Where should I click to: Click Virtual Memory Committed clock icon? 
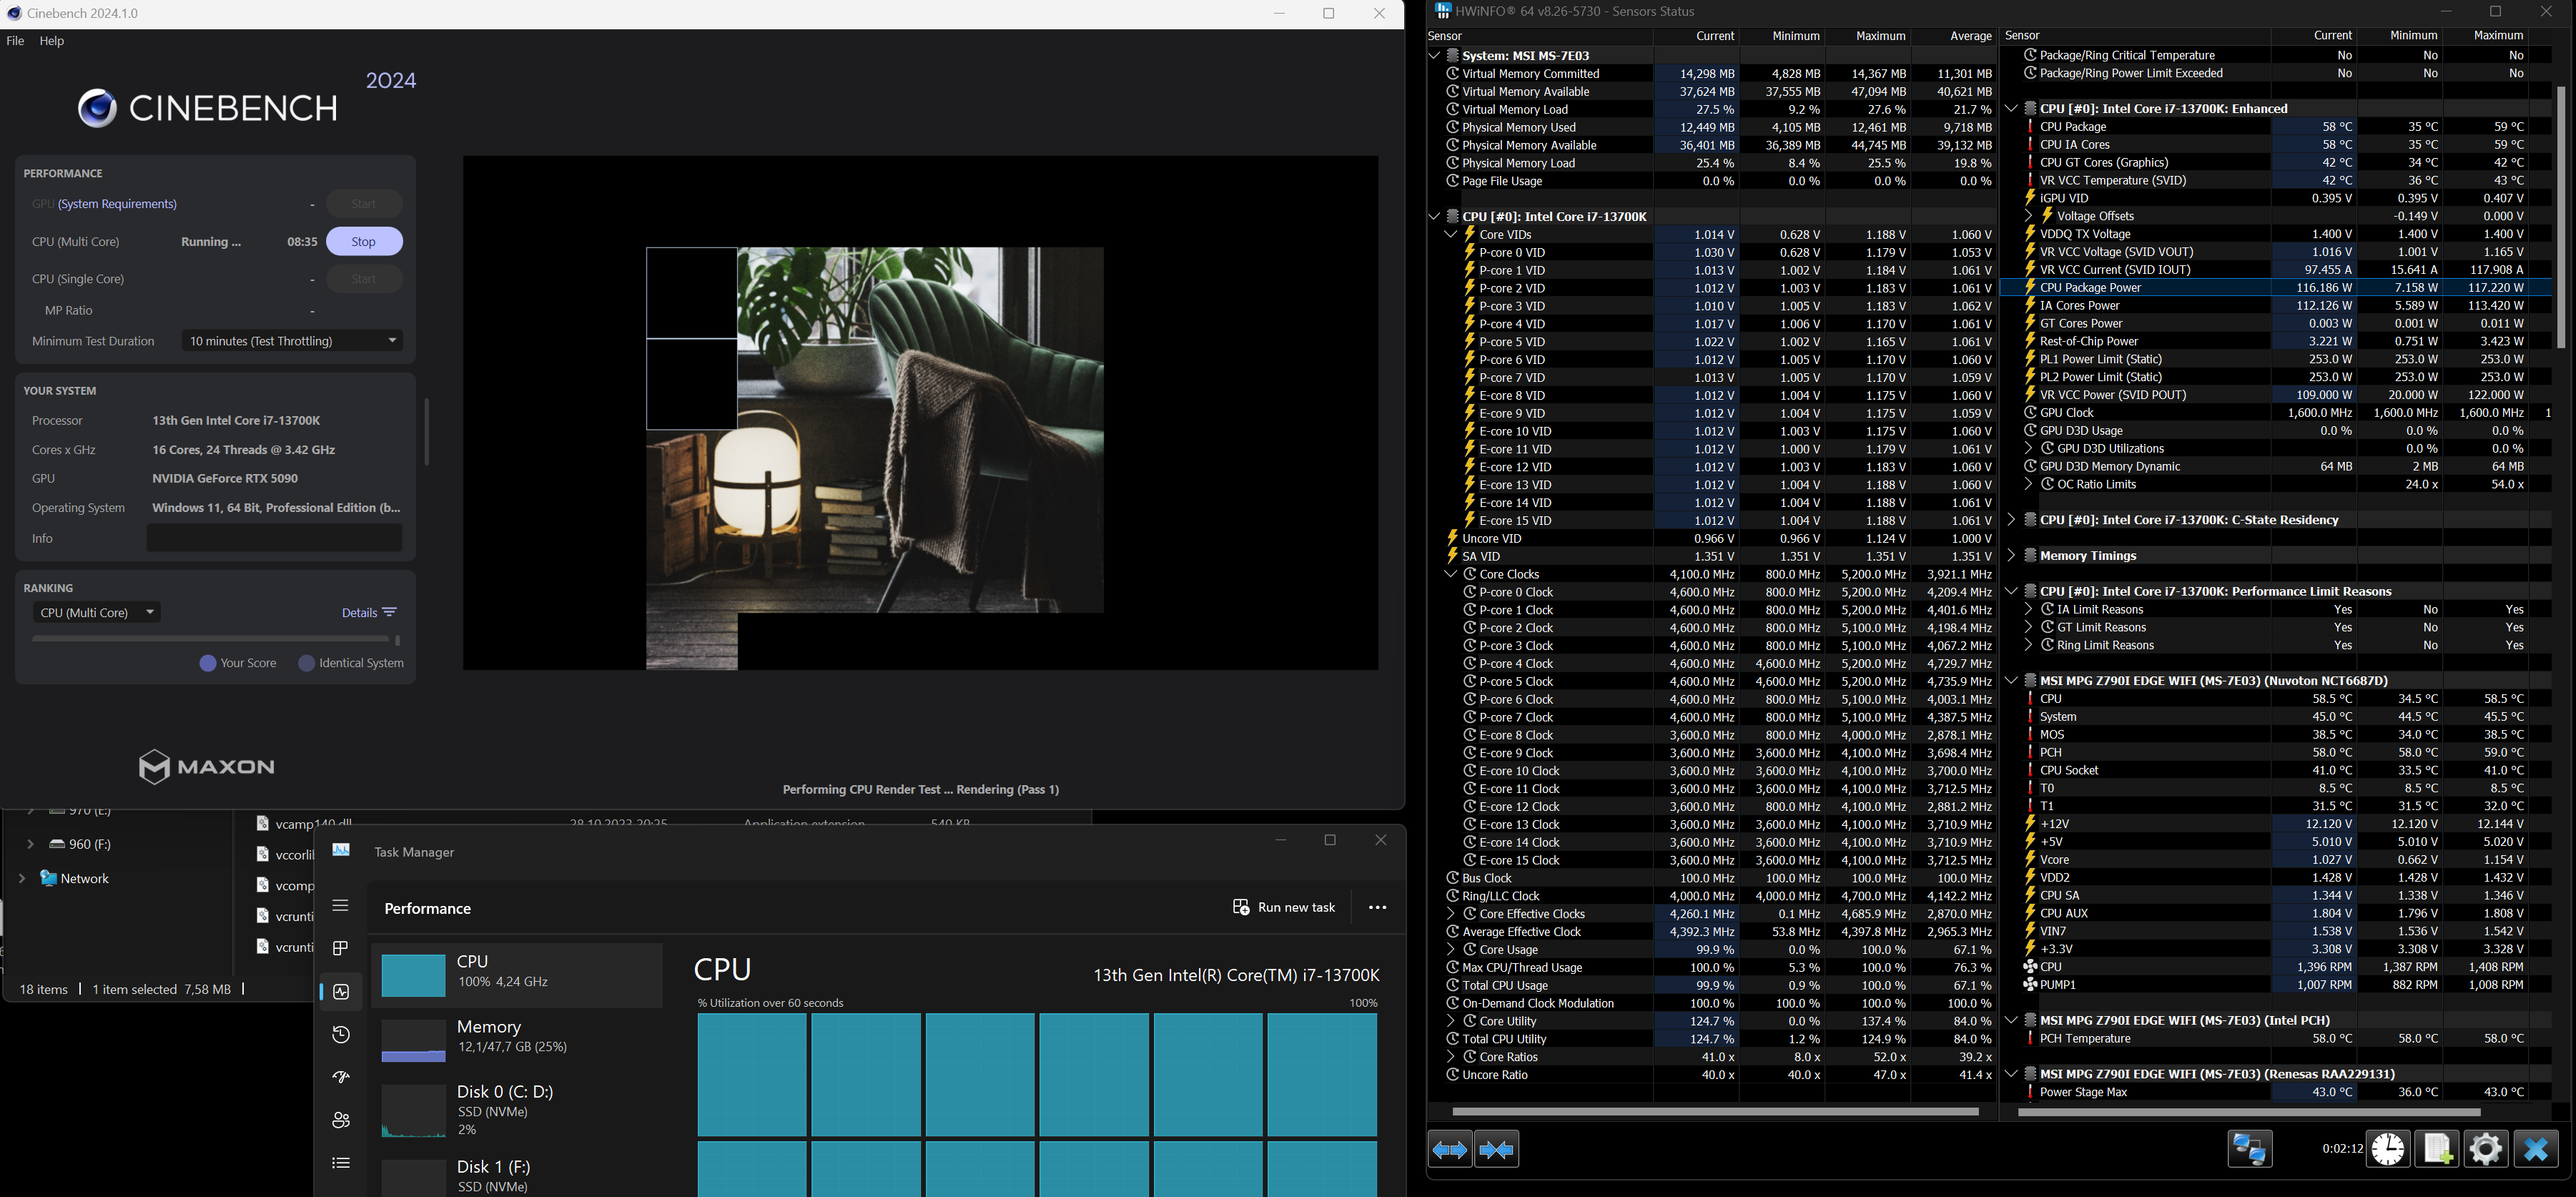pyautogui.click(x=1453, y=73)
